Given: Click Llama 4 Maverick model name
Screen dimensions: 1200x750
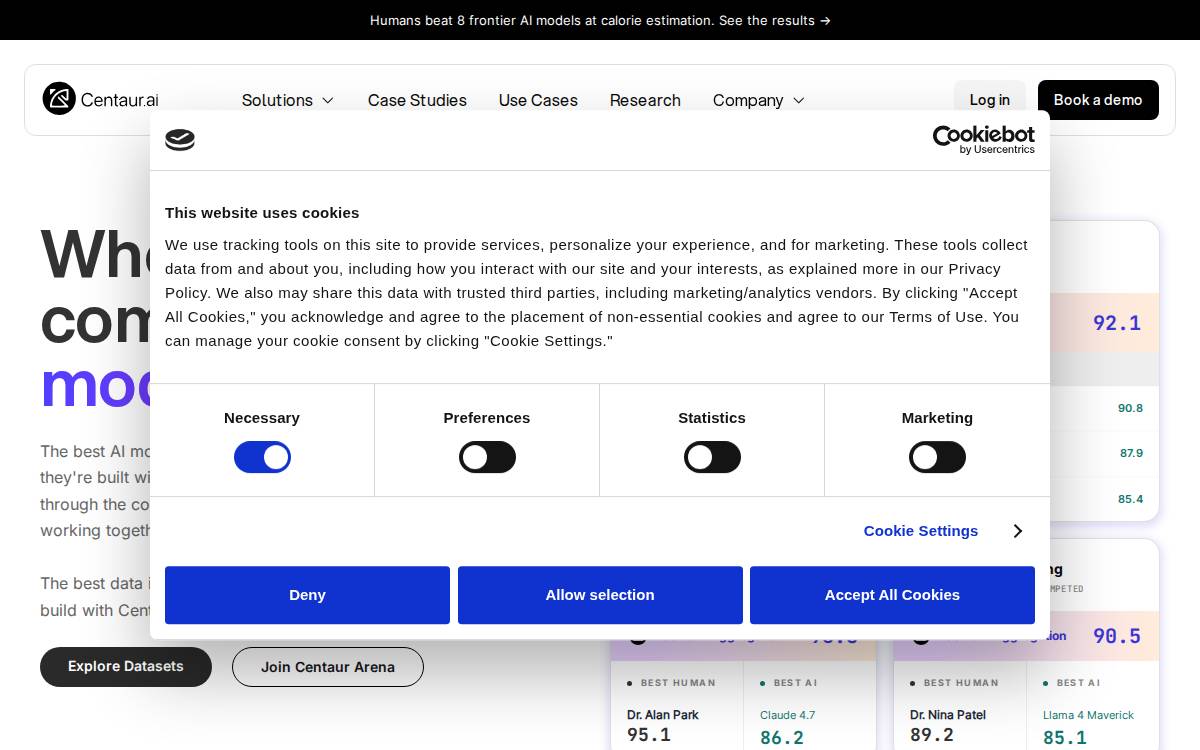Looking at the screenshot, I should point(1088,715).
